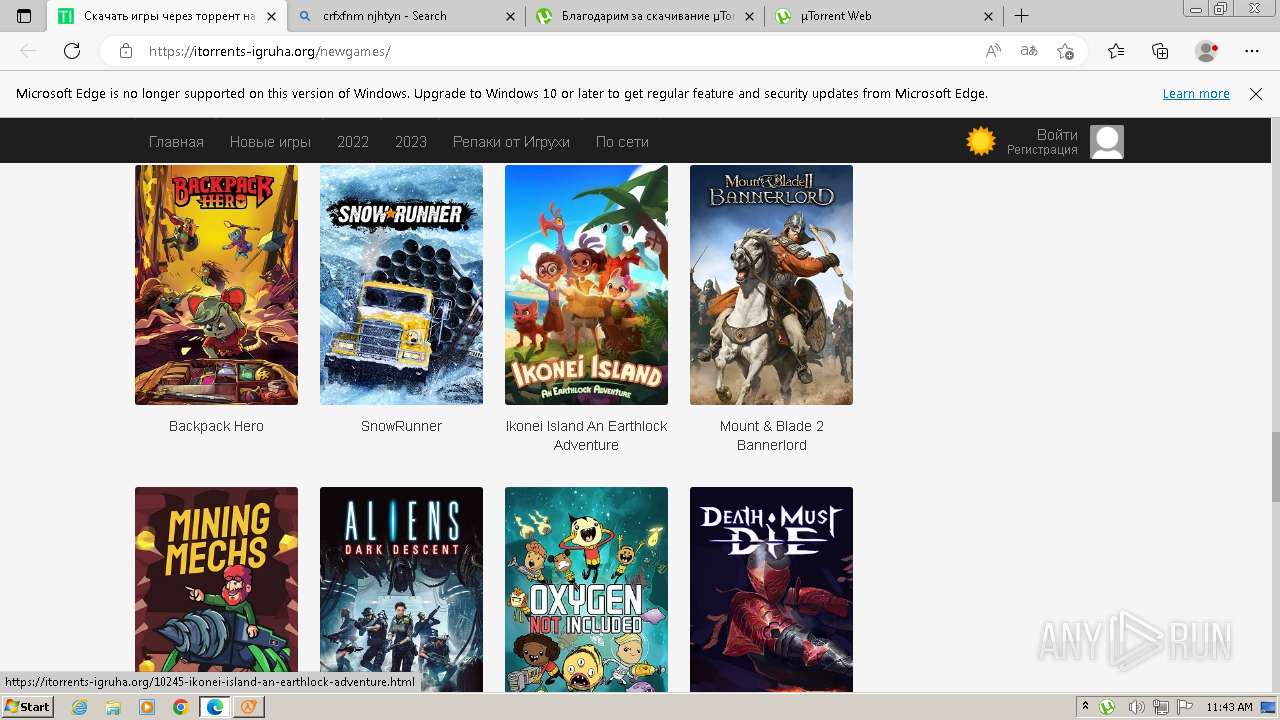Dismiss the Edge unsupported notification bar

1256,94
